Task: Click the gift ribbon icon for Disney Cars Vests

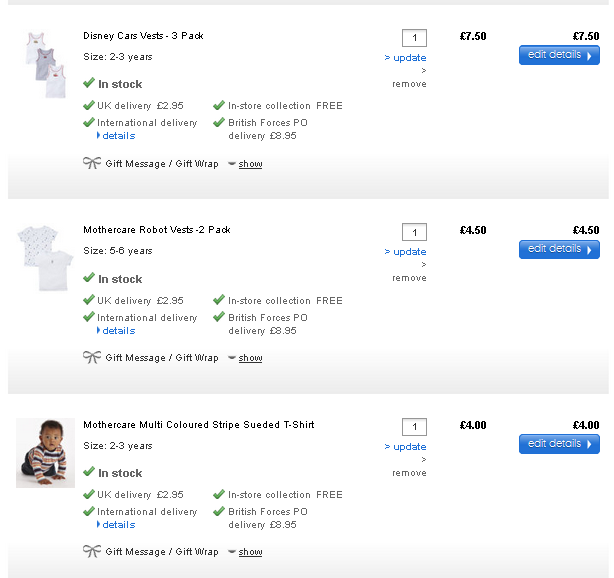Action: [x=92, y=163]
